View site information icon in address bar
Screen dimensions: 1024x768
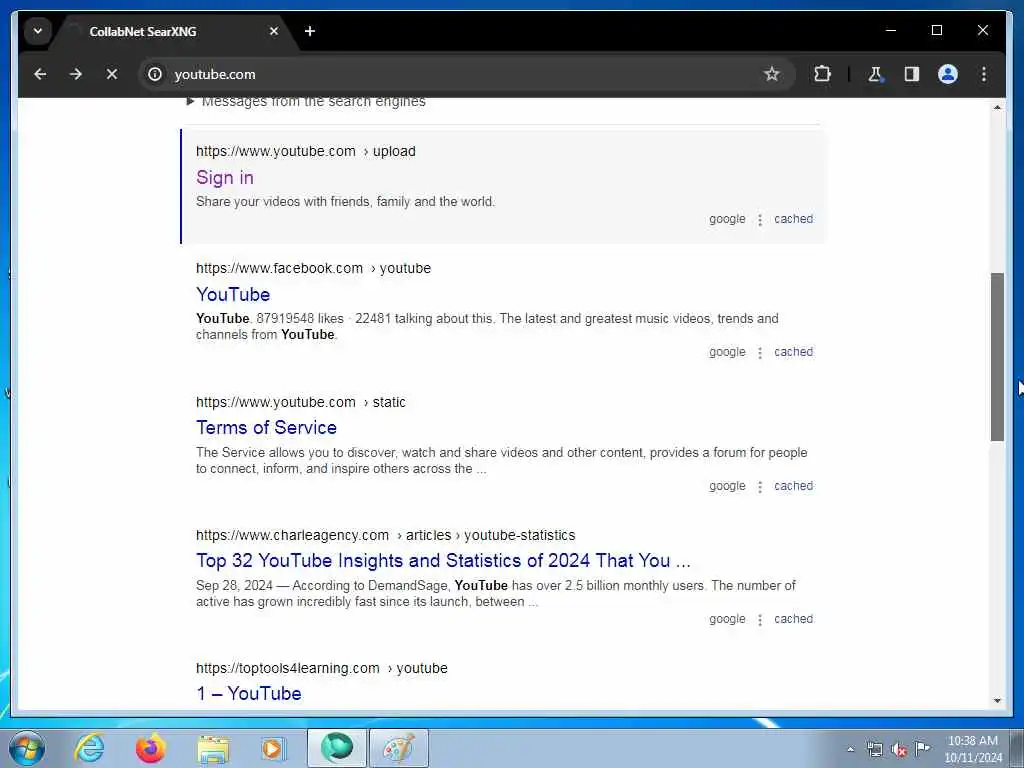155,74
